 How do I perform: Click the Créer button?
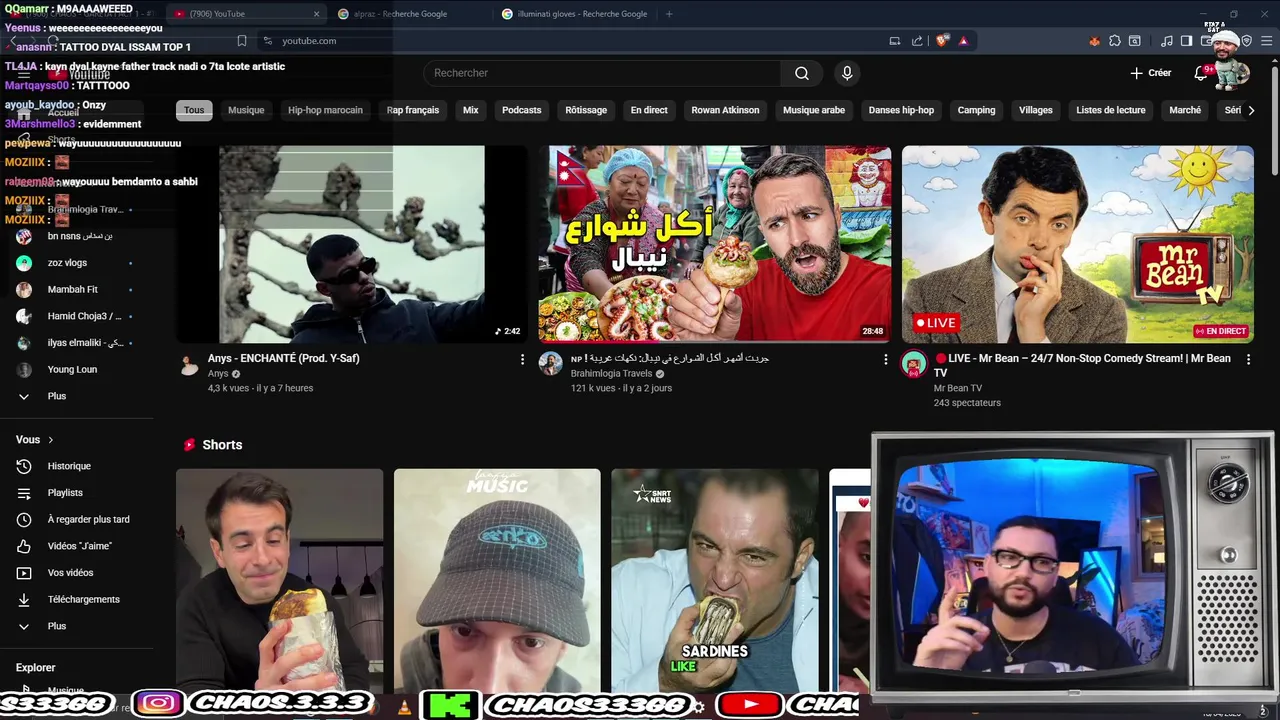pos(1150,73)
